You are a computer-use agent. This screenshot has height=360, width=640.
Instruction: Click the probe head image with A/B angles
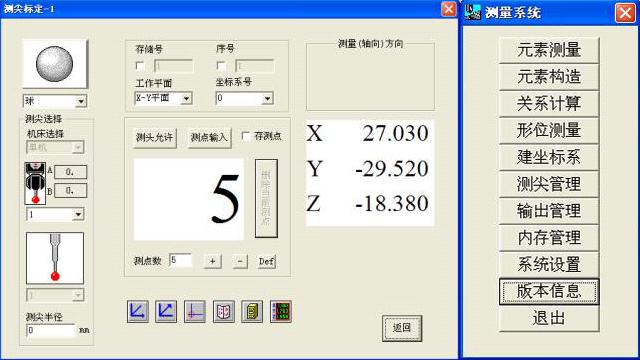click(35, 183)
